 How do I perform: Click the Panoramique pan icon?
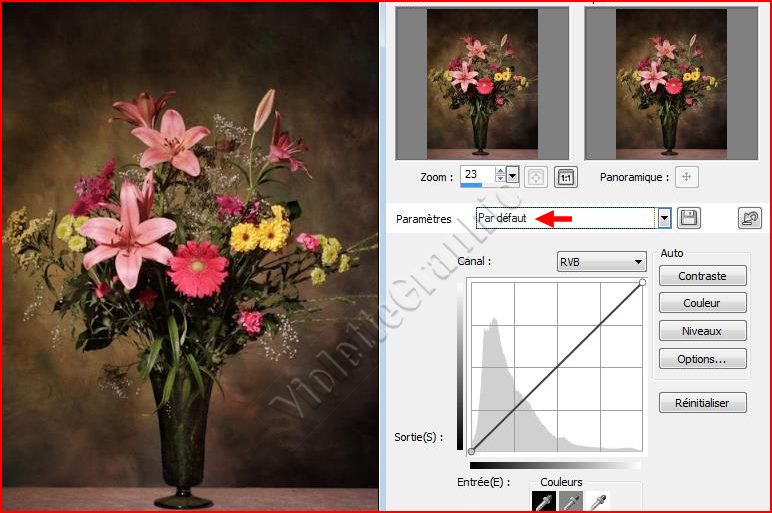pos(686,177)
